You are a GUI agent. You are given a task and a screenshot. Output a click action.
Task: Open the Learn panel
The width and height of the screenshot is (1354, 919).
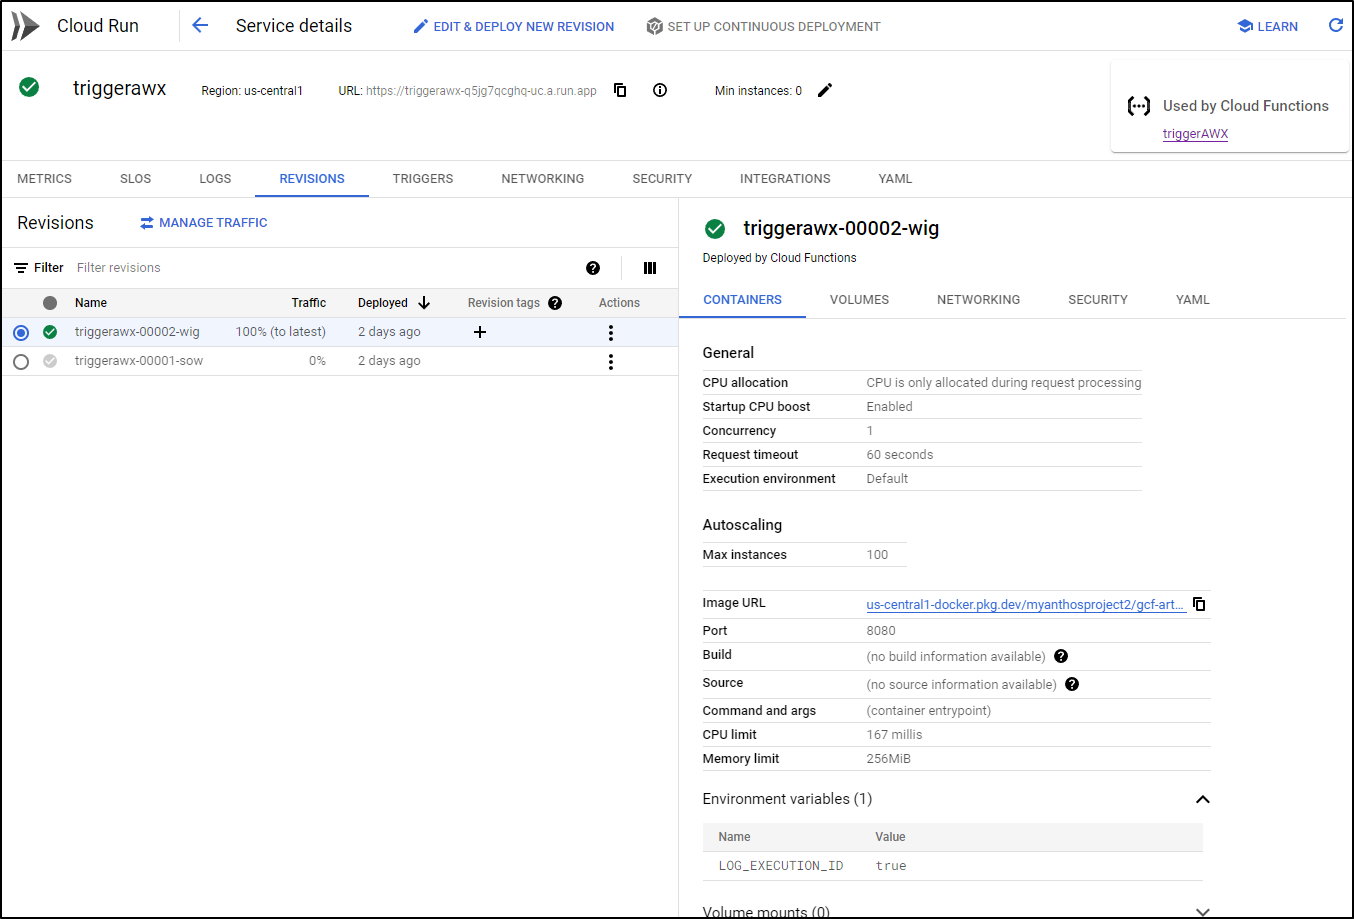tap(1268, 27)
